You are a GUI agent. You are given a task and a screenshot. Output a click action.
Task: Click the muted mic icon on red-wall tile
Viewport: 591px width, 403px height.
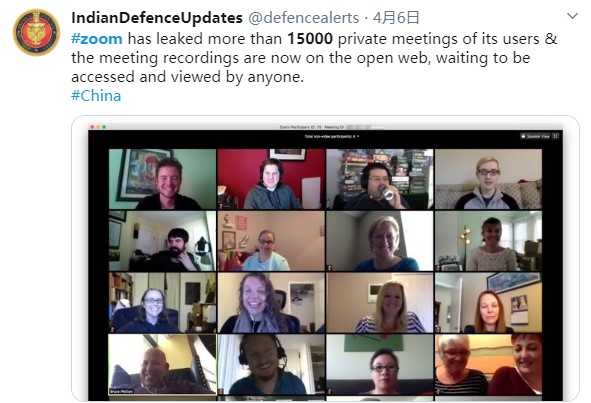[x=220, y=206]
